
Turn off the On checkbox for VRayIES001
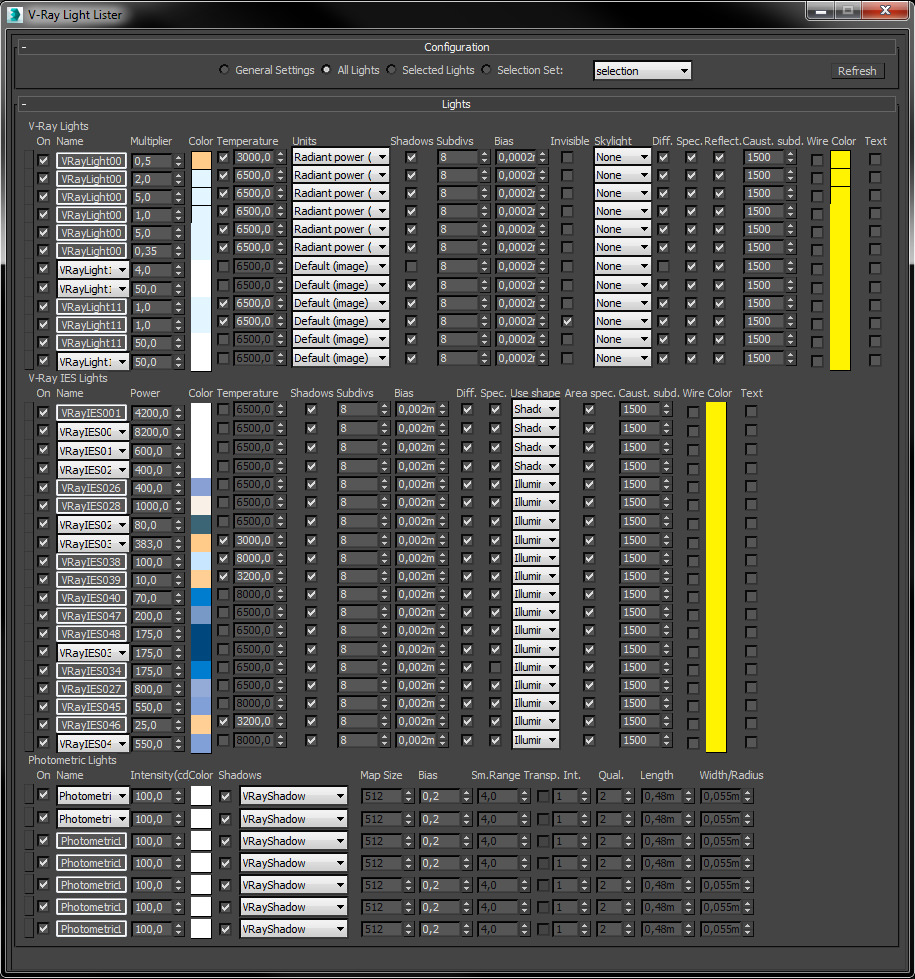[x=43, y=412]
